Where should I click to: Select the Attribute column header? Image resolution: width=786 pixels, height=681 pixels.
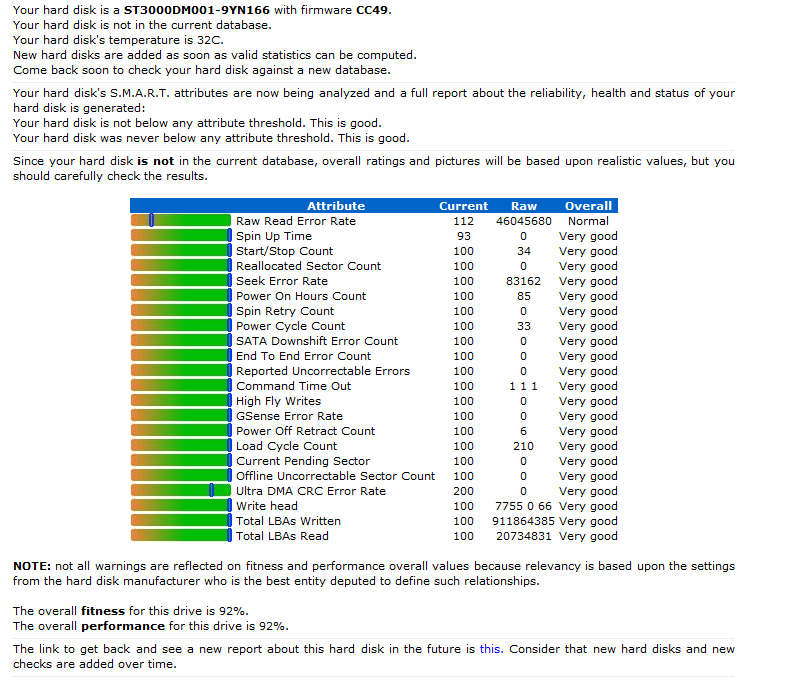(x=336, y=206)
